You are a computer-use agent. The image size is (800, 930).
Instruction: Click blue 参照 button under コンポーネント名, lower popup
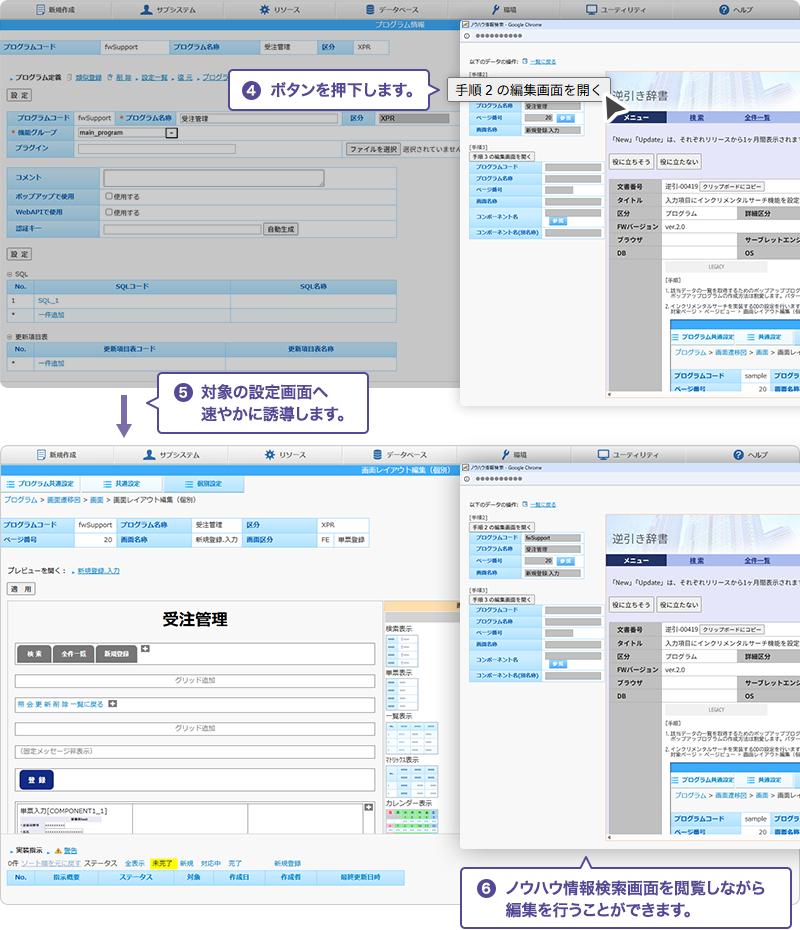coord(557,664)
